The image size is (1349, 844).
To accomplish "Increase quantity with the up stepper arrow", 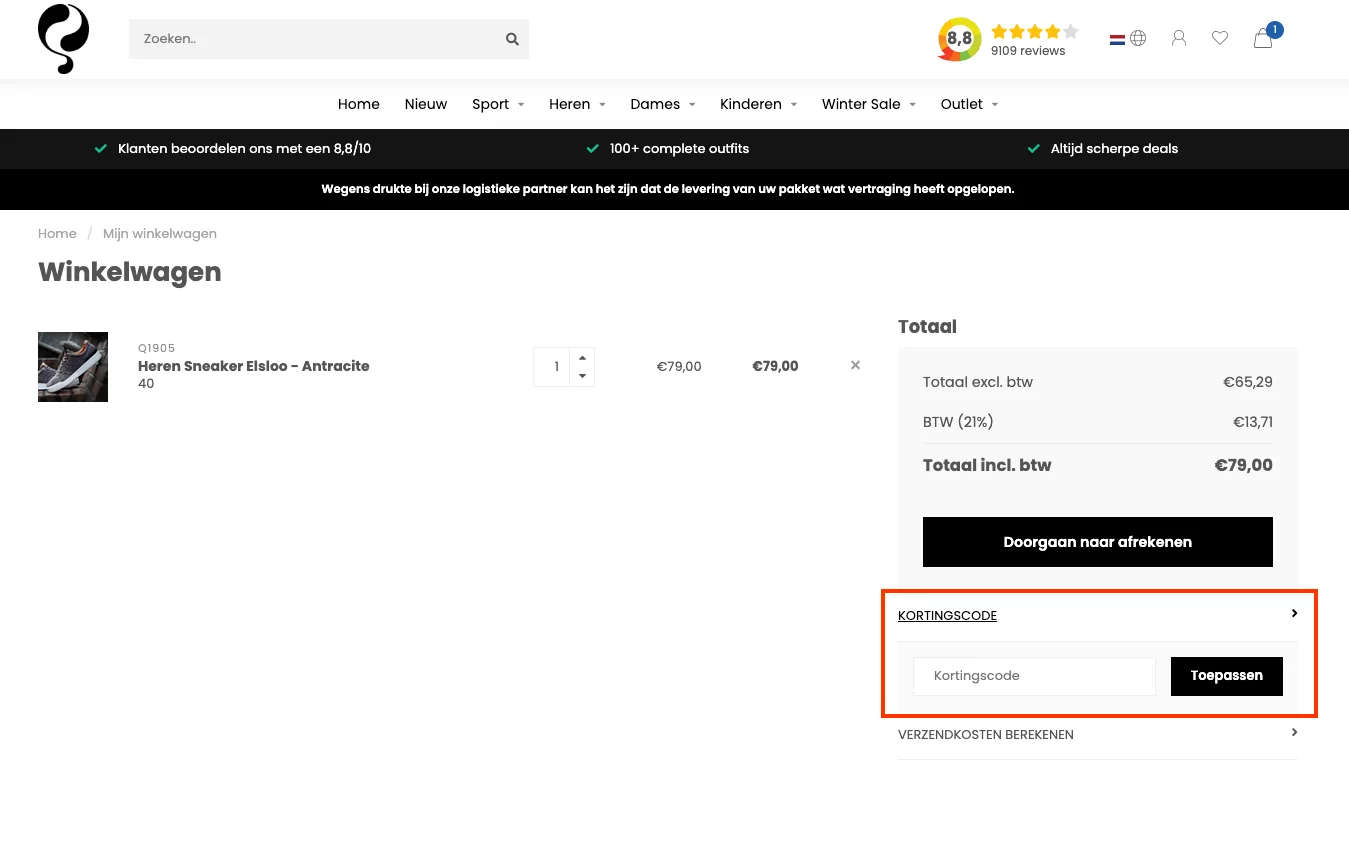I will pyautogui.click(x=581, y=356).
